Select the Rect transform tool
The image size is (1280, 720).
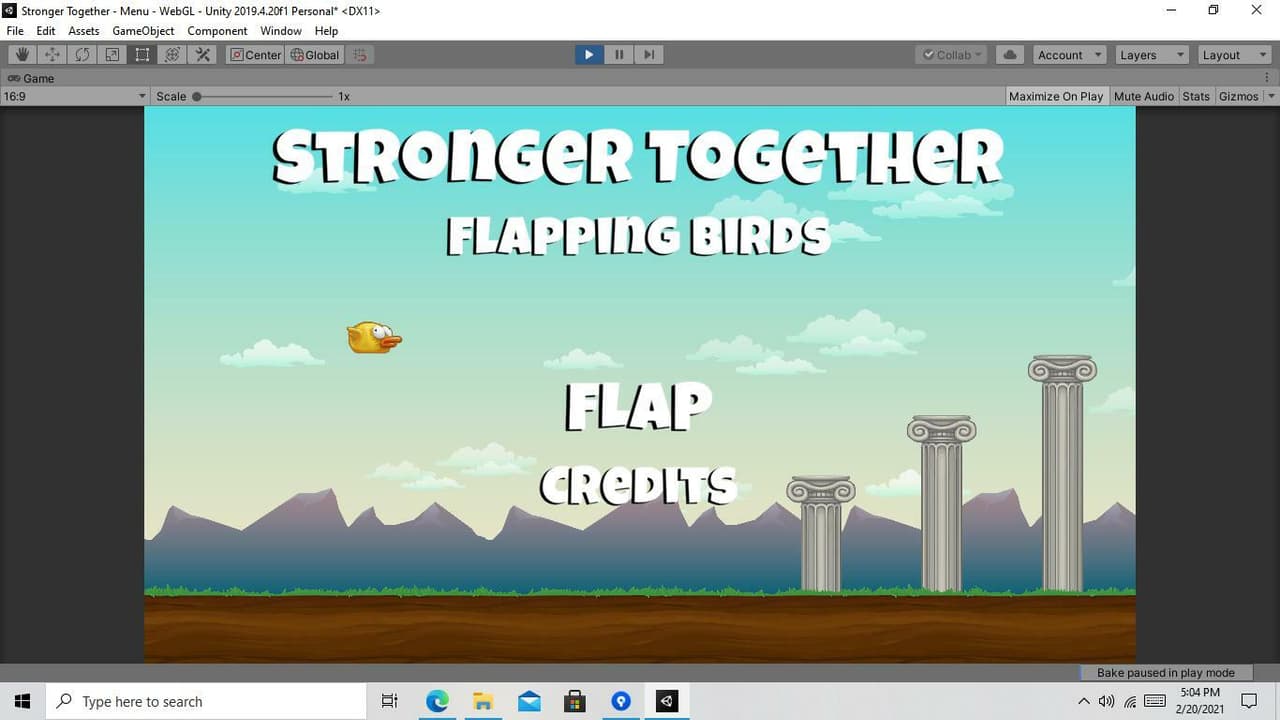tap(142, 55)
